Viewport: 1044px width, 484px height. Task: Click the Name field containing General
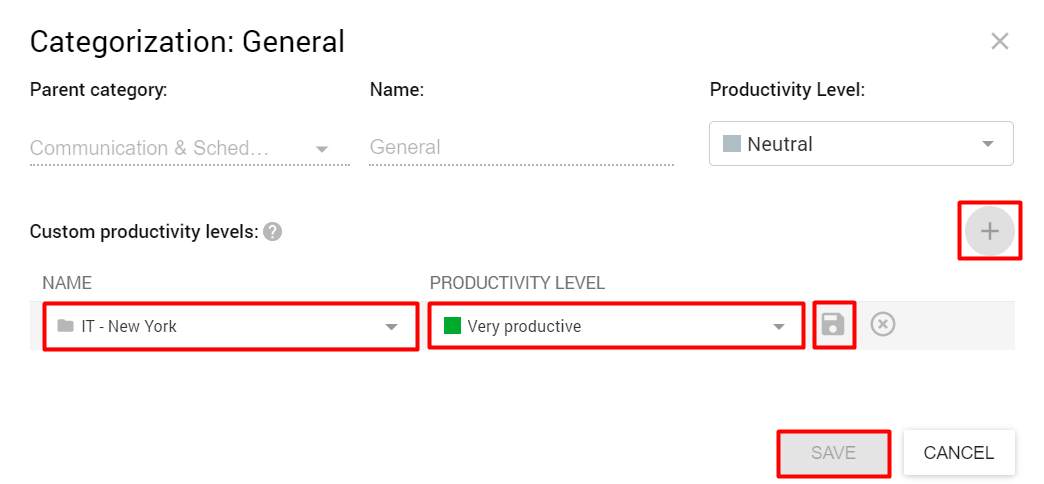point(520,148)
